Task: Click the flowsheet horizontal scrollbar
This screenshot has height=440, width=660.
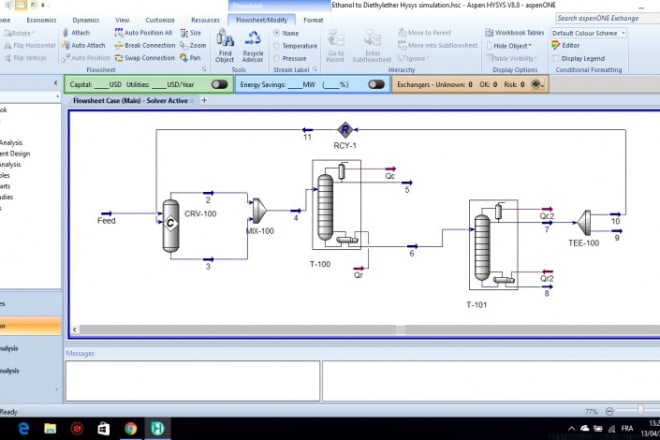Action: 366,329
